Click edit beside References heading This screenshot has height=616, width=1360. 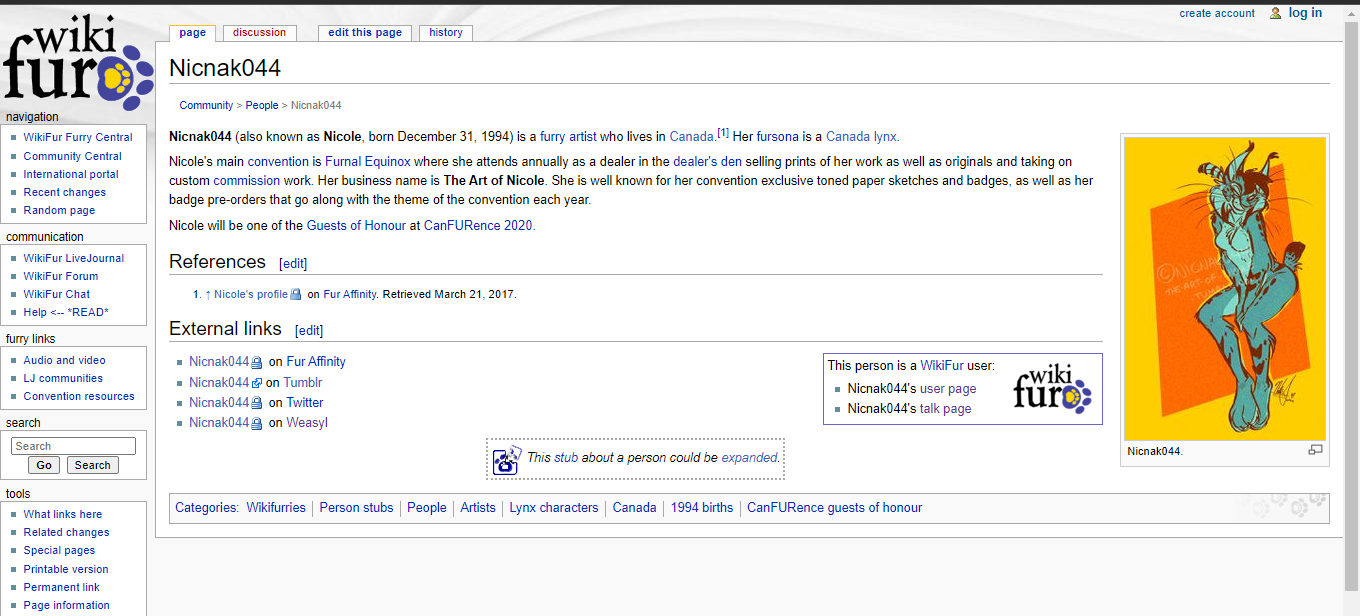[293, 264]
